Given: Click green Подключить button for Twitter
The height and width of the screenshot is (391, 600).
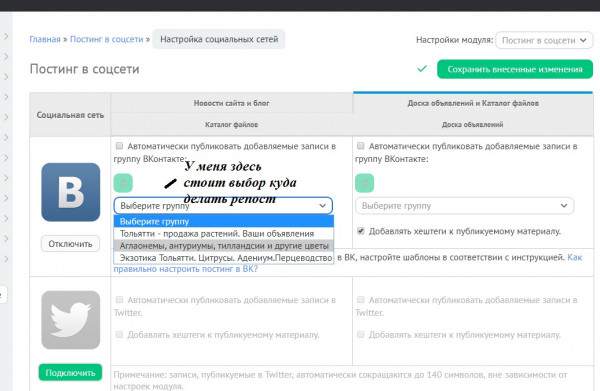Looking at the screenshot, I should tap(70, 373).
